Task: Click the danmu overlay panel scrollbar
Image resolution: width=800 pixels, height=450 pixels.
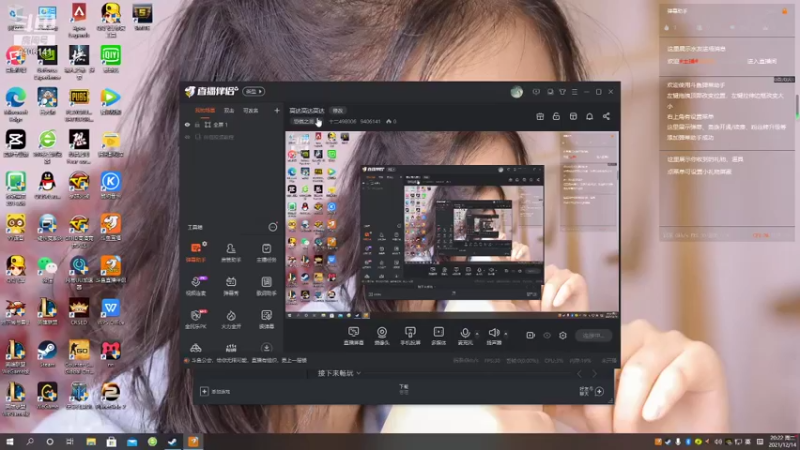Action: click(796, 105)
